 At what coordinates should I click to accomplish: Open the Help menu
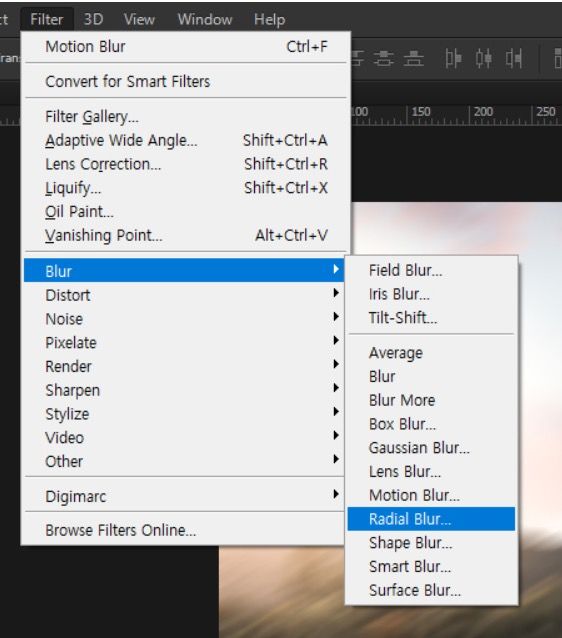click(269, 19)
